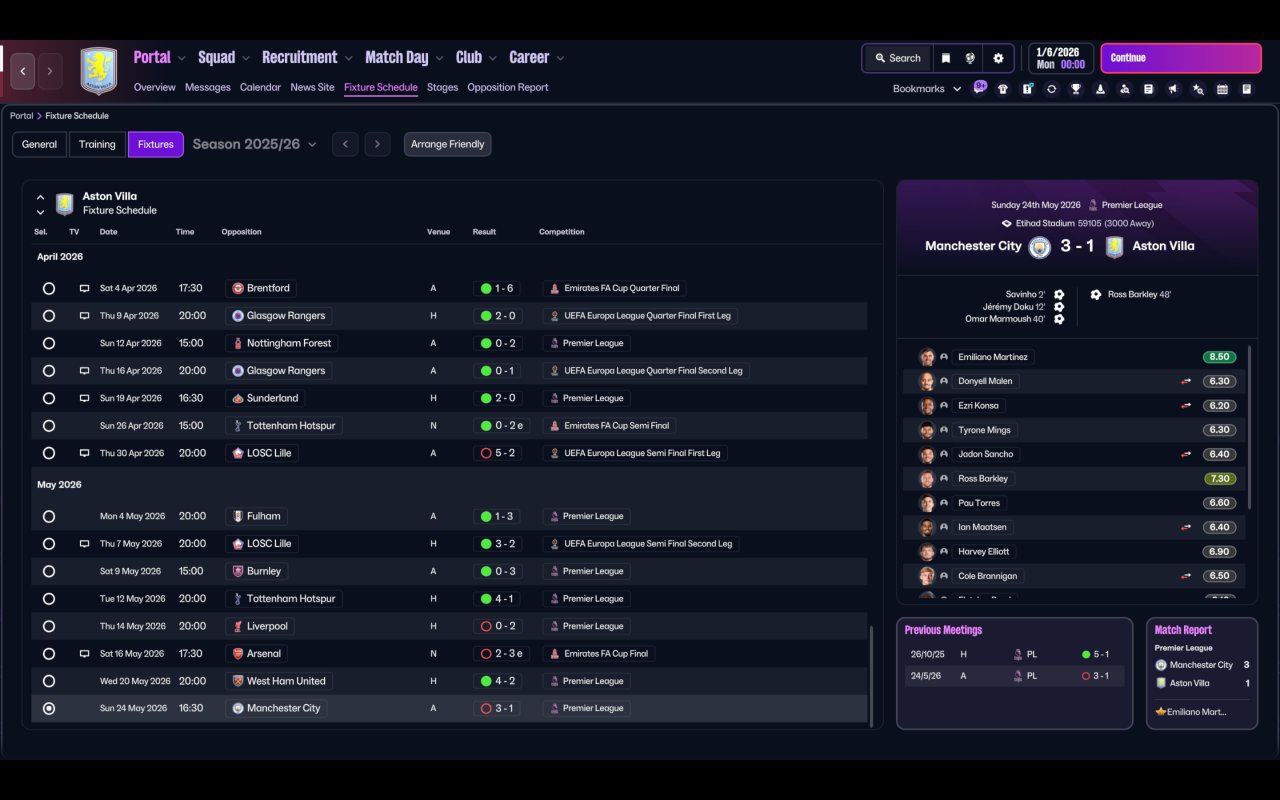1280x800 pixels.
Task: Open the Stages tab
Action: coord(442,87)
